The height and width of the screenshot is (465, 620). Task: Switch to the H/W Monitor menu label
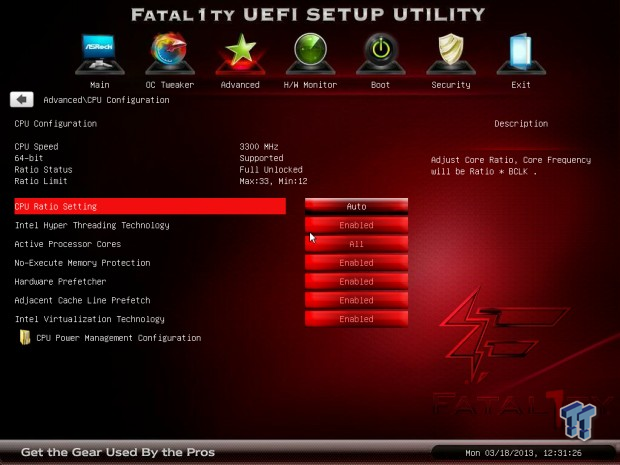pos(310,85)
